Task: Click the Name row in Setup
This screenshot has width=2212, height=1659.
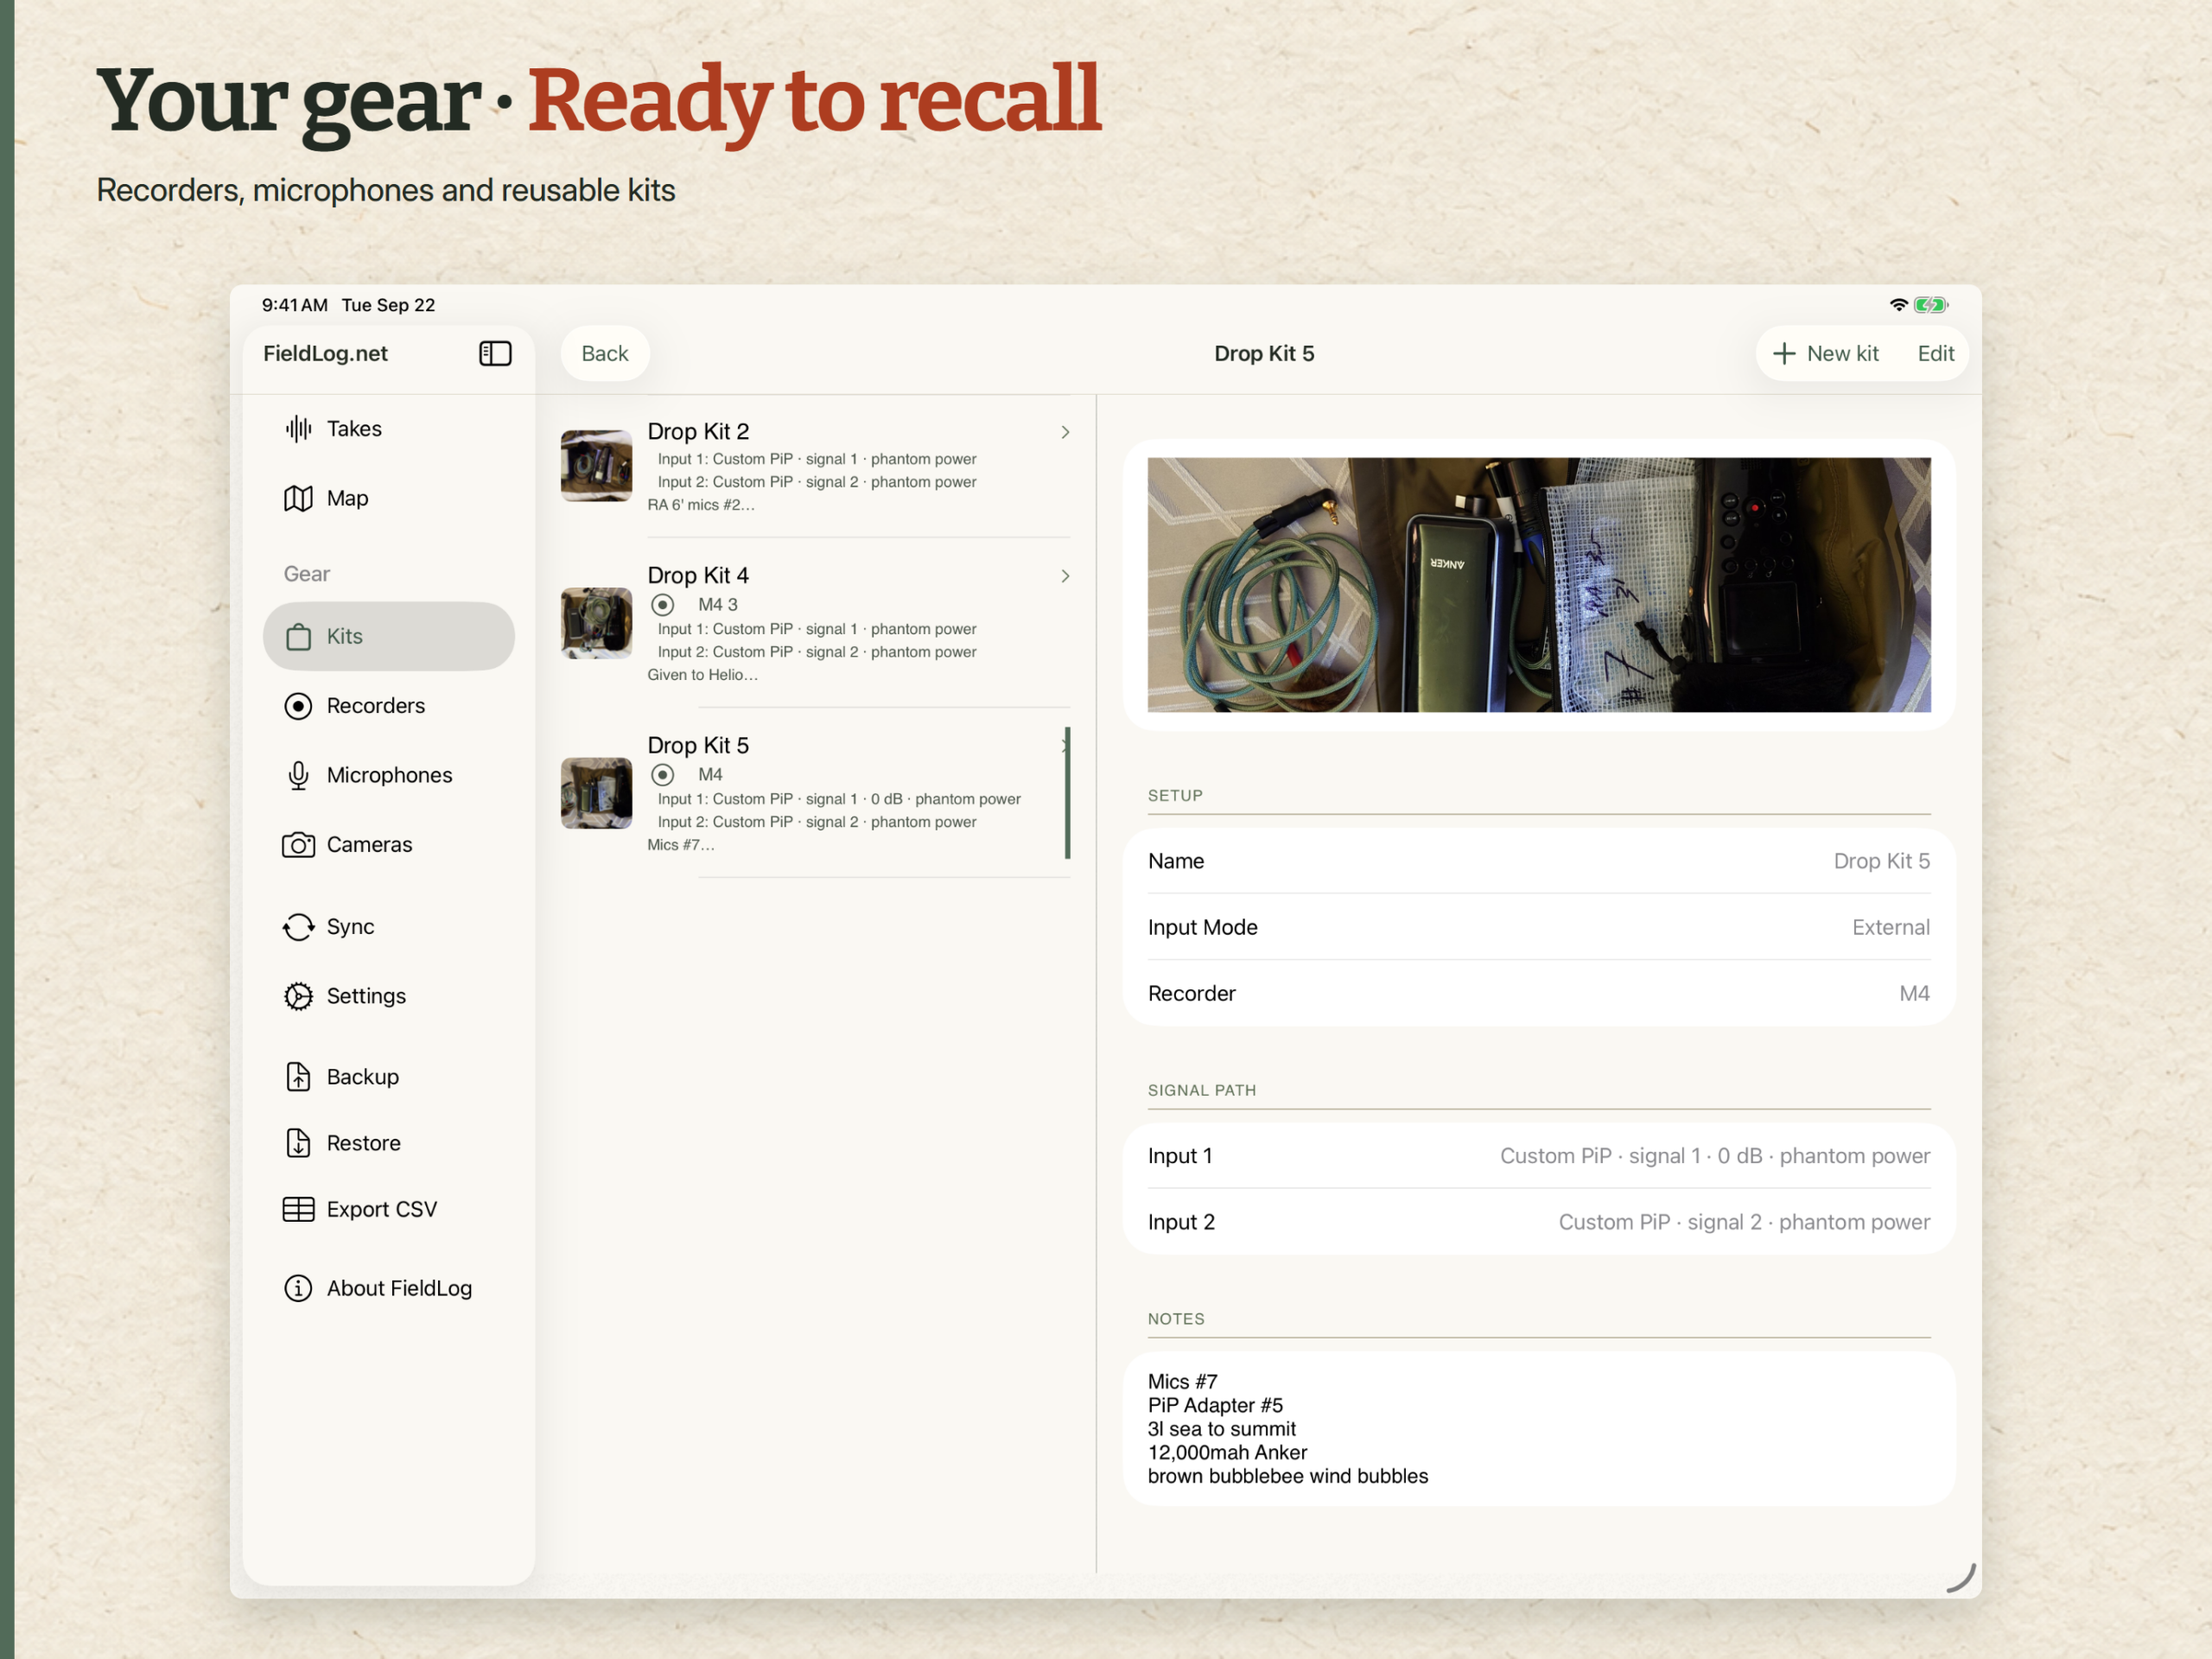Action: 1538,861
